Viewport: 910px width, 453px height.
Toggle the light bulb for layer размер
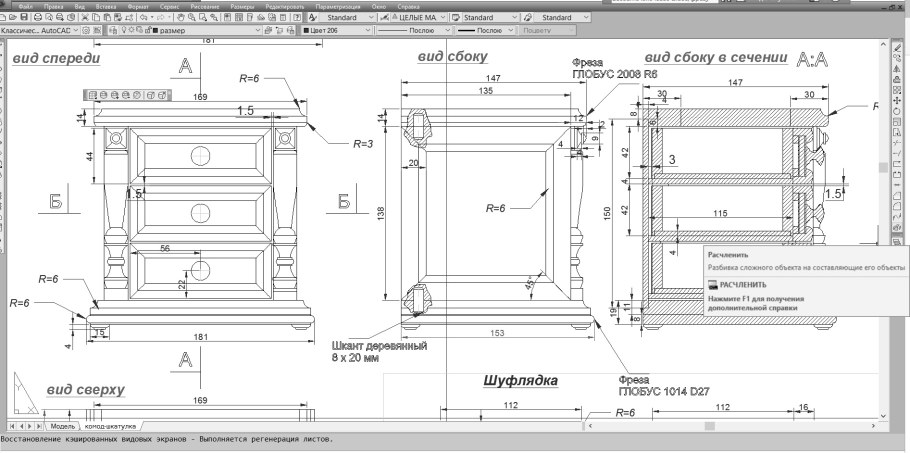pyautogui.click(x=125, y=32)
